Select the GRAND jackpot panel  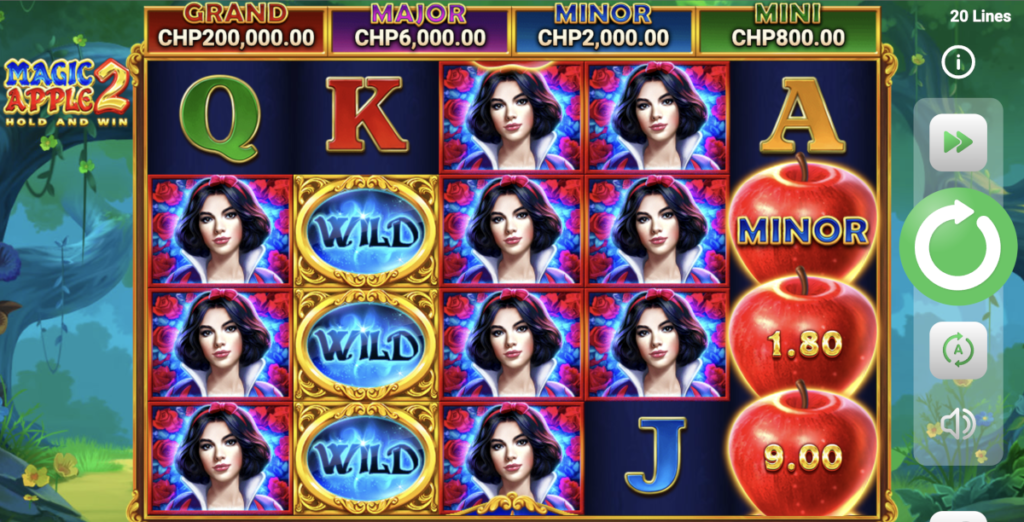[236, 30]
